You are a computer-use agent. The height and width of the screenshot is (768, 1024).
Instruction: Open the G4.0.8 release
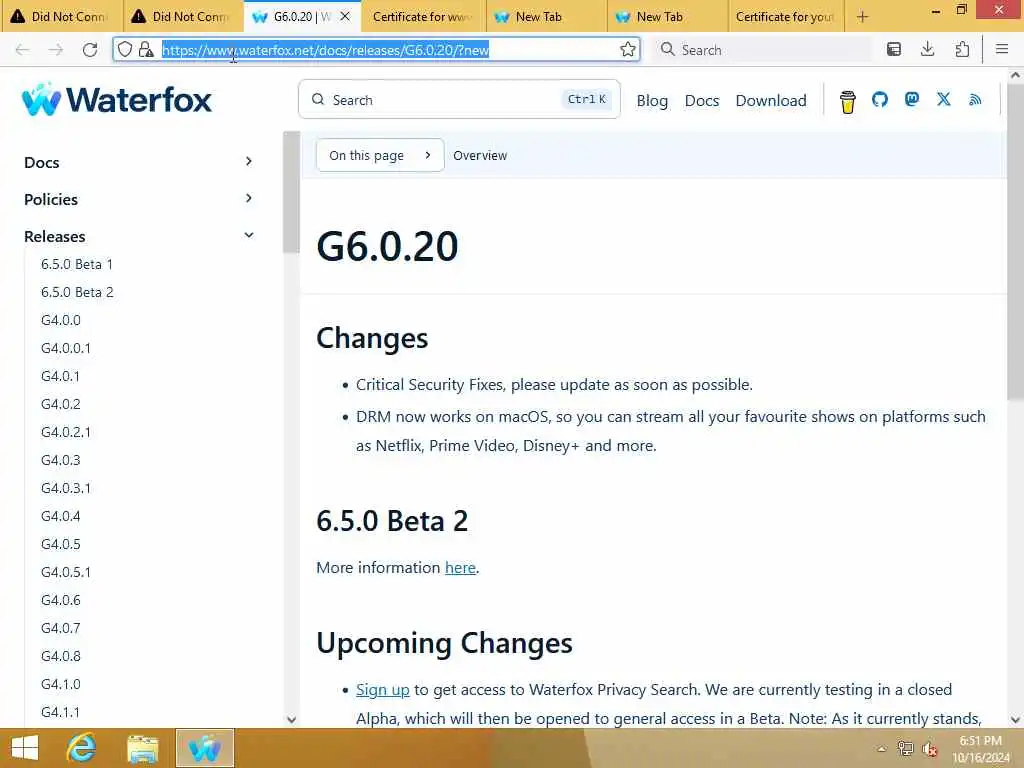click(61, 656)
